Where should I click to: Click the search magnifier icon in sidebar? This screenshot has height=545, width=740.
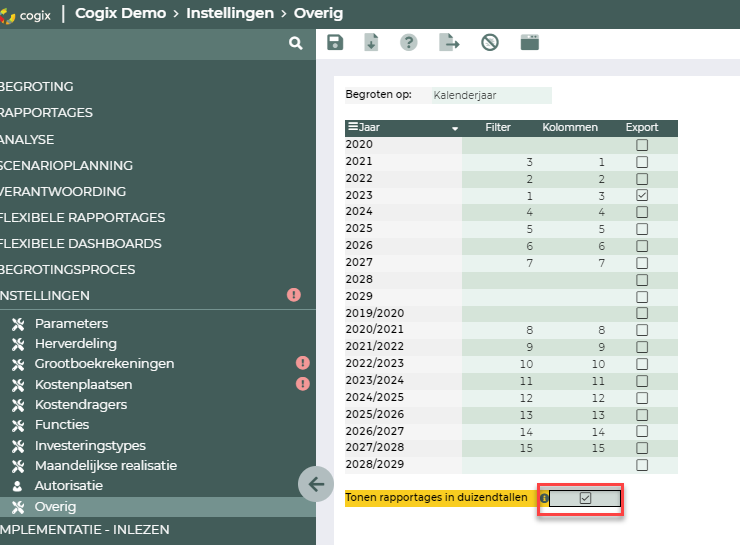coord(295,43)
